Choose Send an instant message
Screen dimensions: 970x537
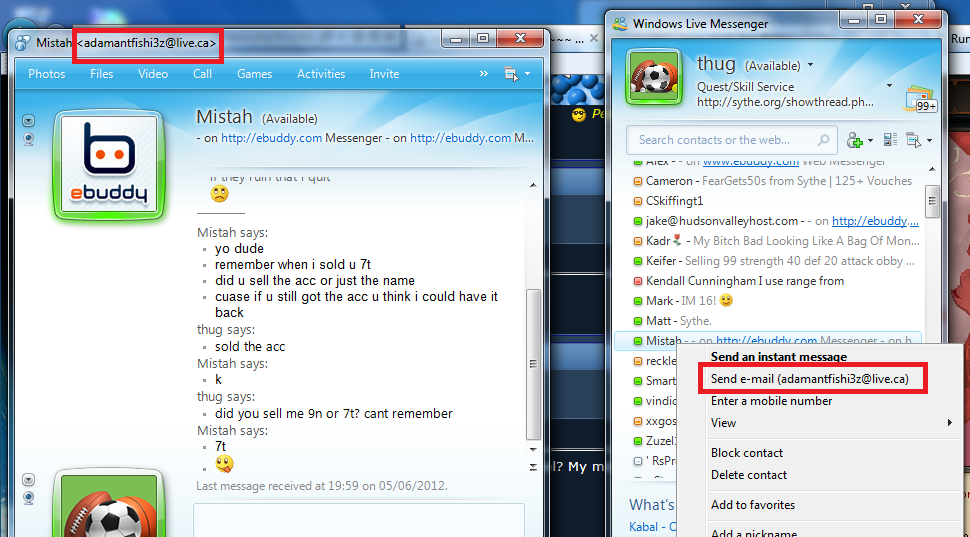tap(779, 356)
